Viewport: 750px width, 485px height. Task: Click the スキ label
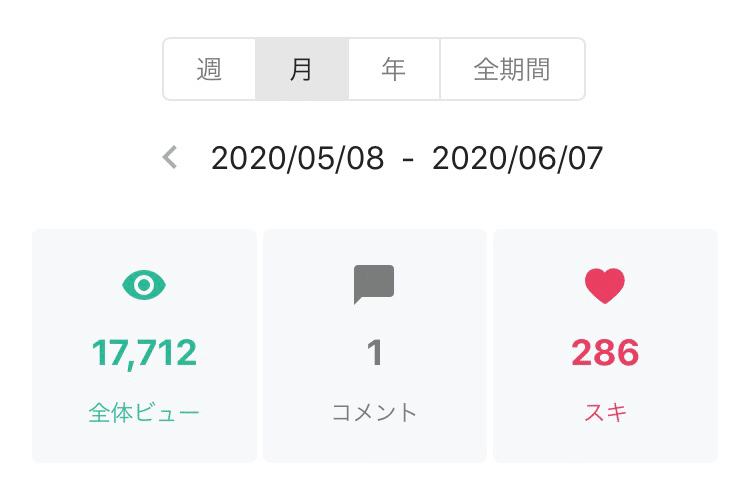click(605, 412)
